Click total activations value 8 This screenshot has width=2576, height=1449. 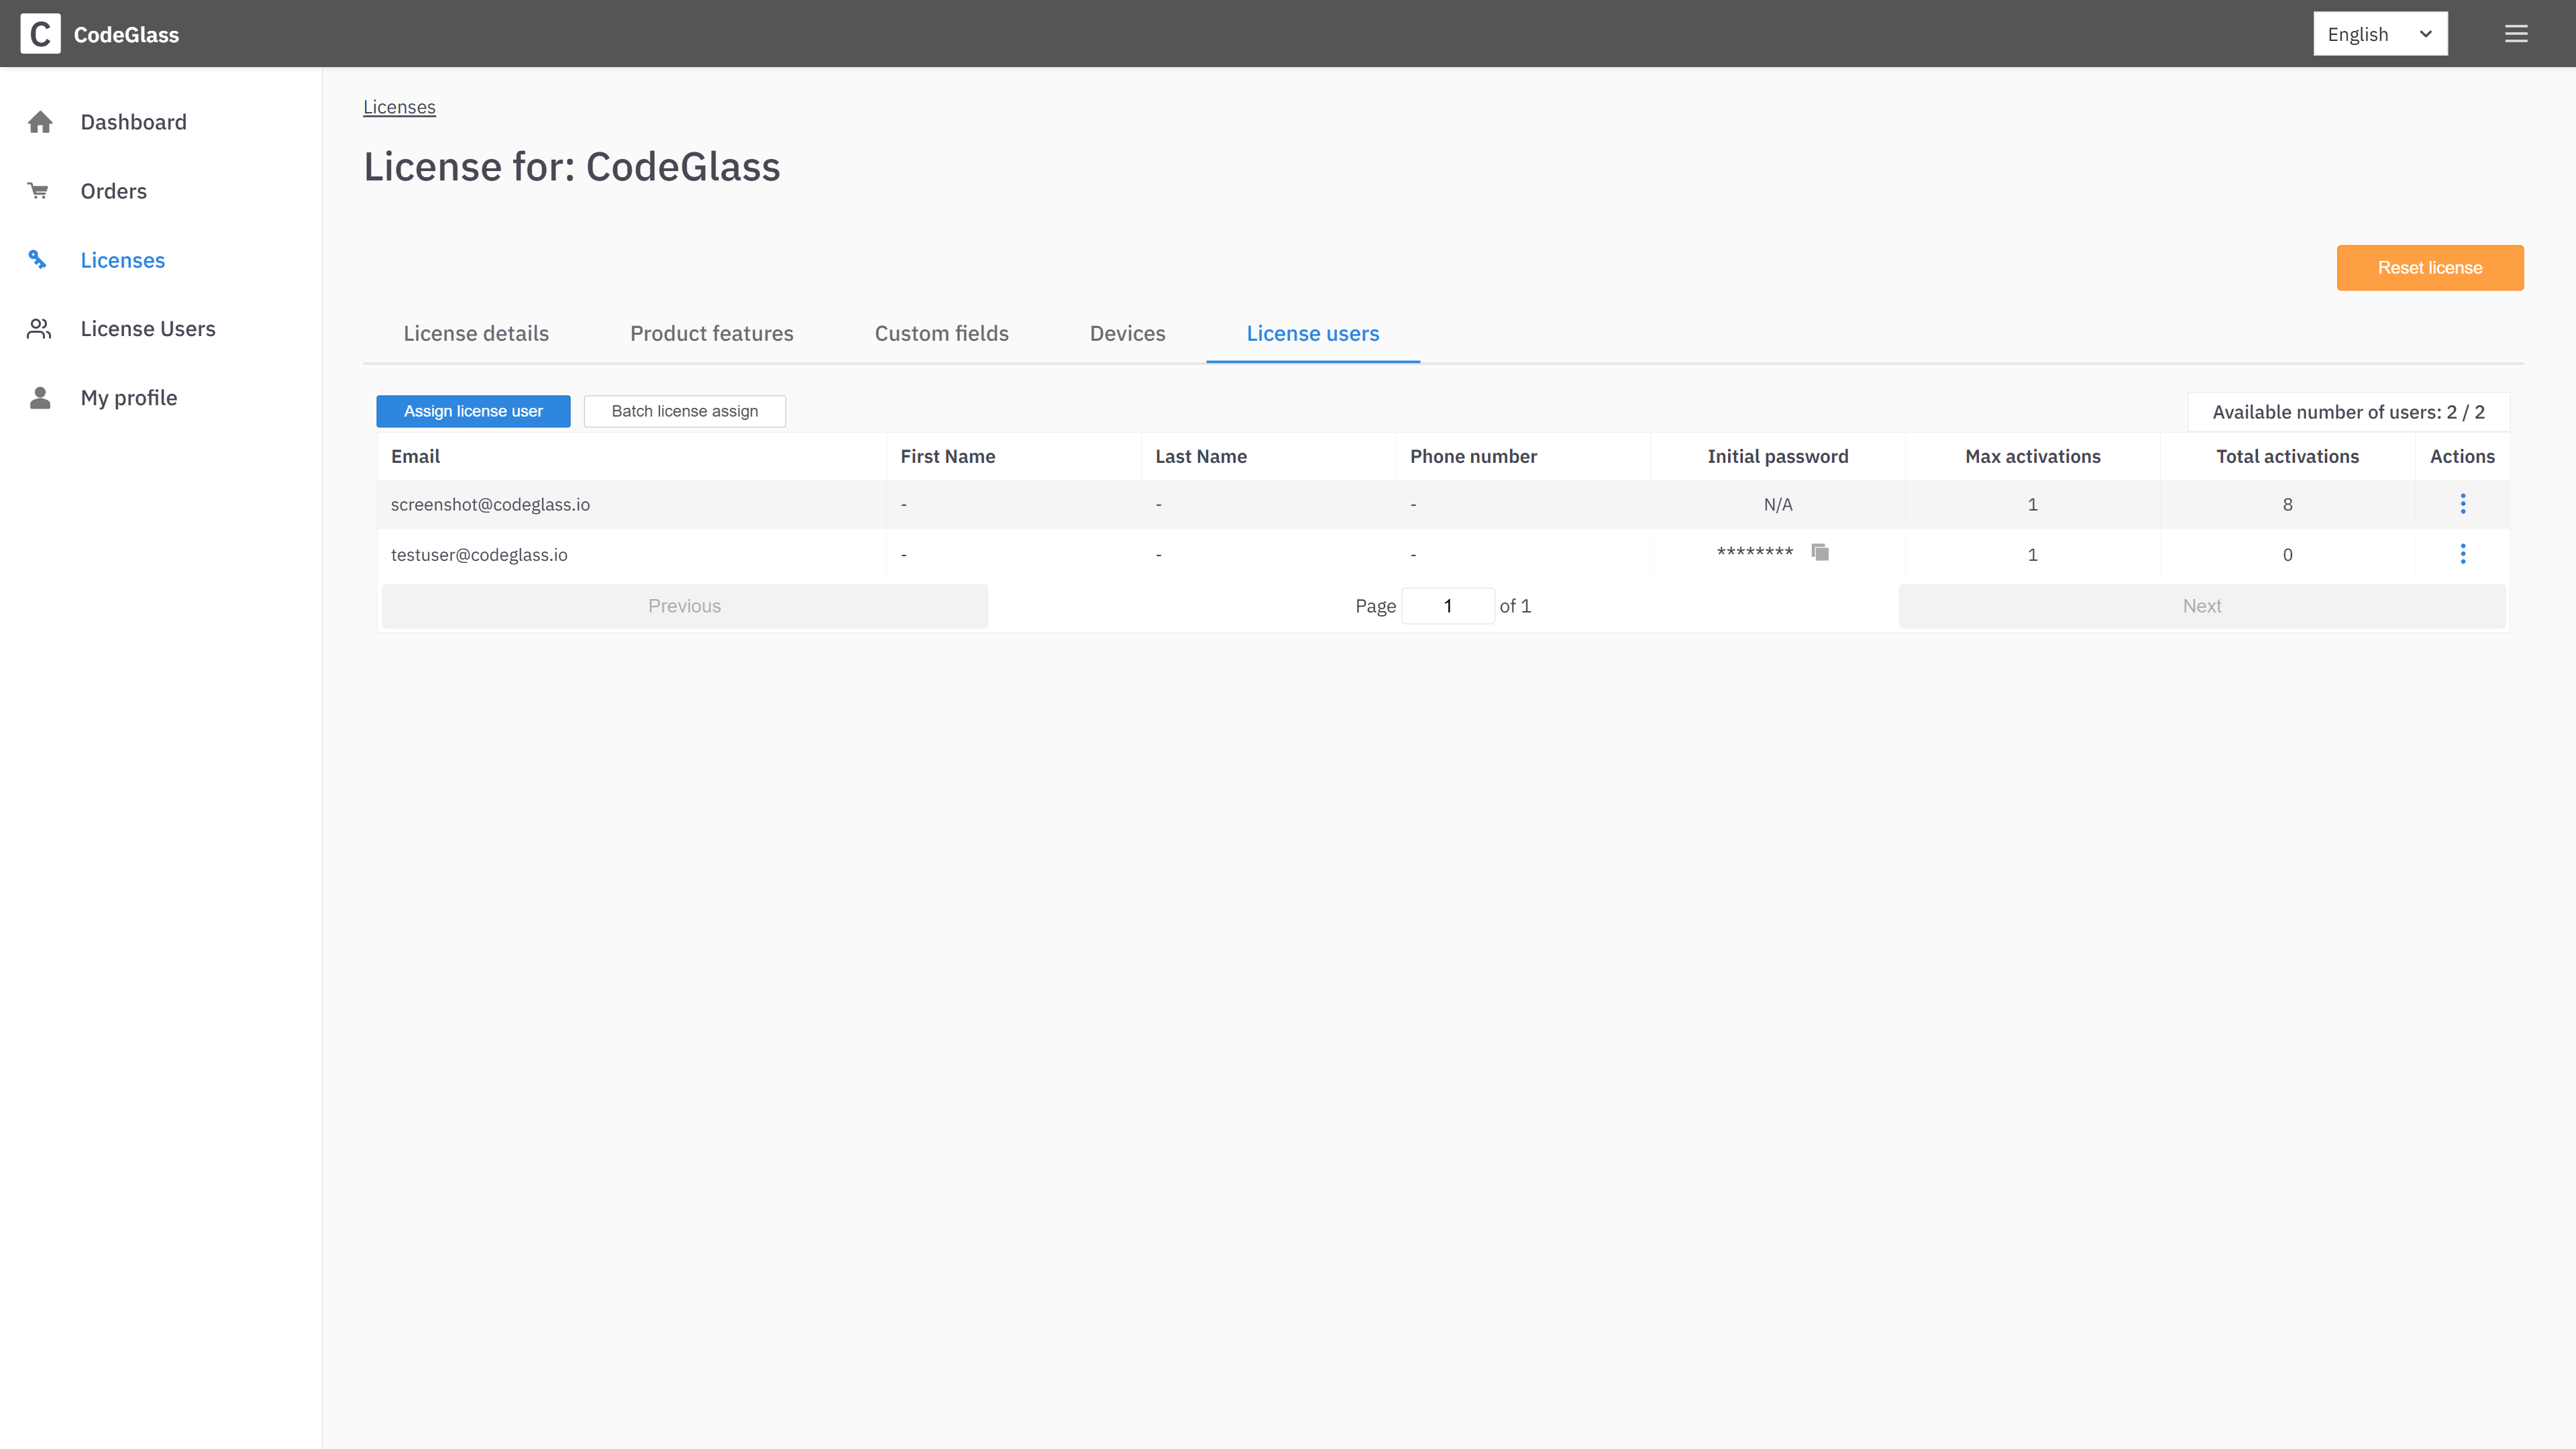2288,505
